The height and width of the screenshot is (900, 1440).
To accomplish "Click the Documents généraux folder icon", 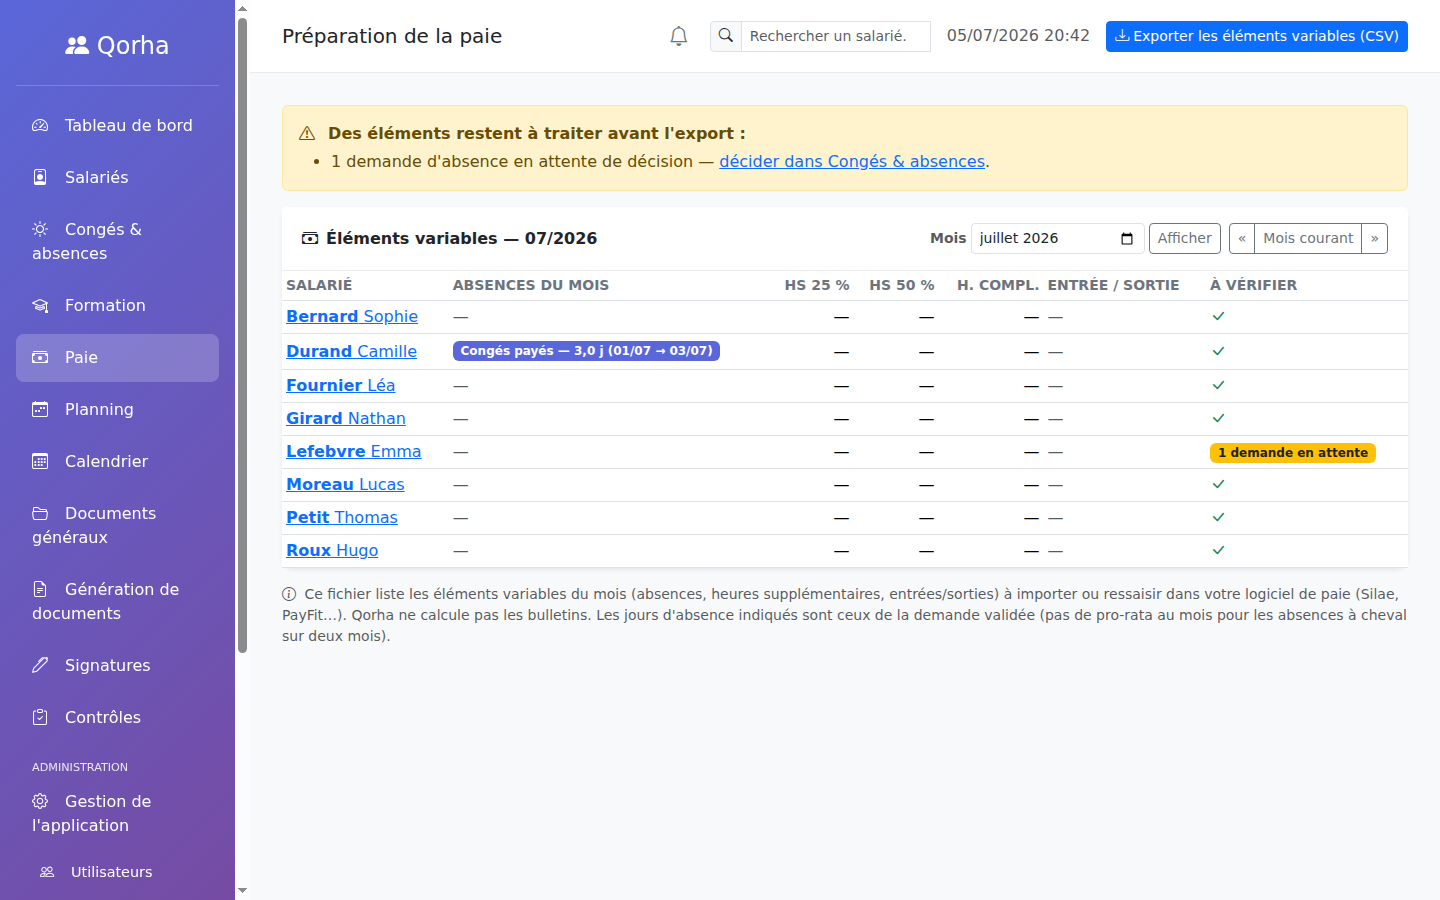I will 40,513.
